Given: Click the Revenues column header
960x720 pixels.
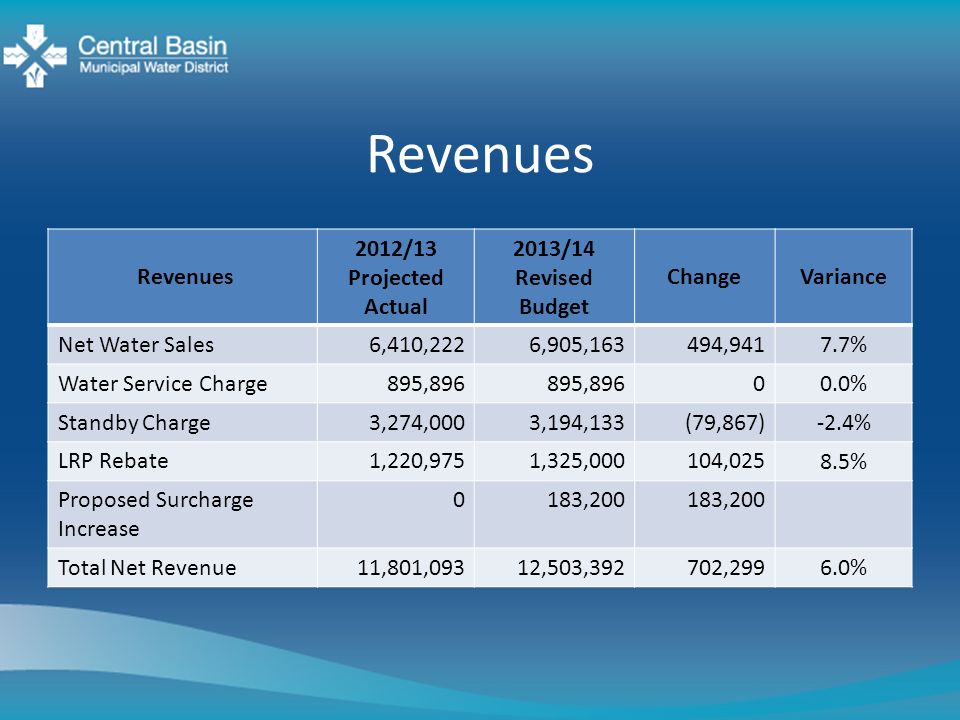Looking at the screenshot, I should tap(185, 277).
